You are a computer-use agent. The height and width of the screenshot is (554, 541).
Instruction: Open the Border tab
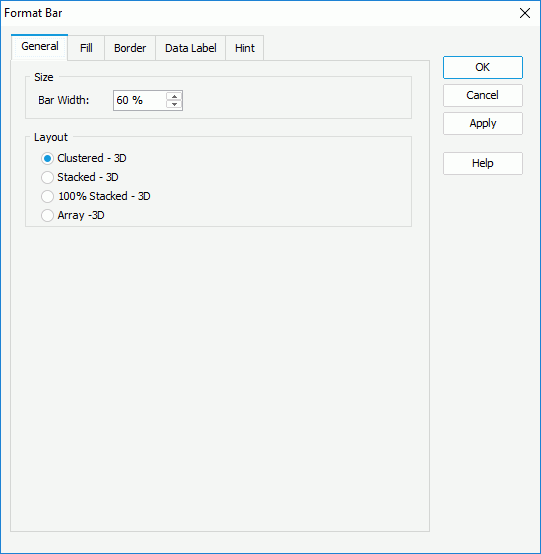coord(130,48)
